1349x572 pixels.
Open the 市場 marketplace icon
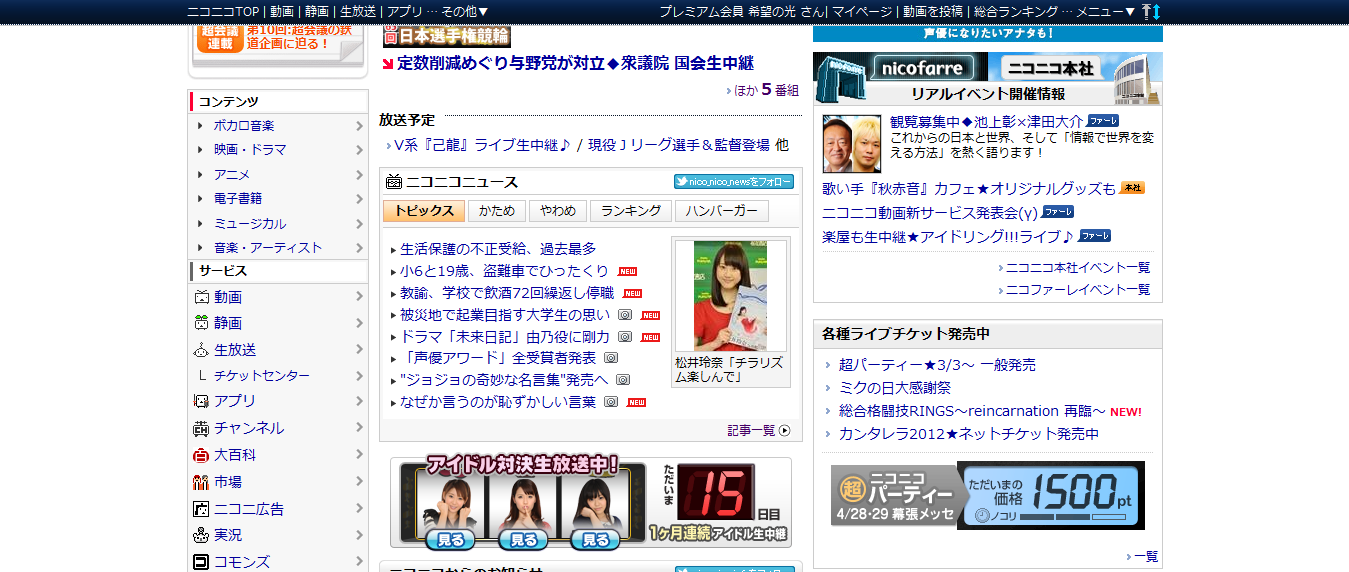pos(201,482)
